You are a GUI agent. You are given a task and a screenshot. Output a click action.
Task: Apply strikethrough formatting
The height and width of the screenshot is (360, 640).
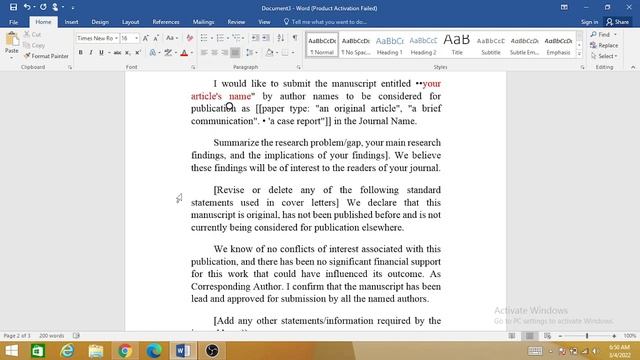pyautogui.click(x=118, y=53)
